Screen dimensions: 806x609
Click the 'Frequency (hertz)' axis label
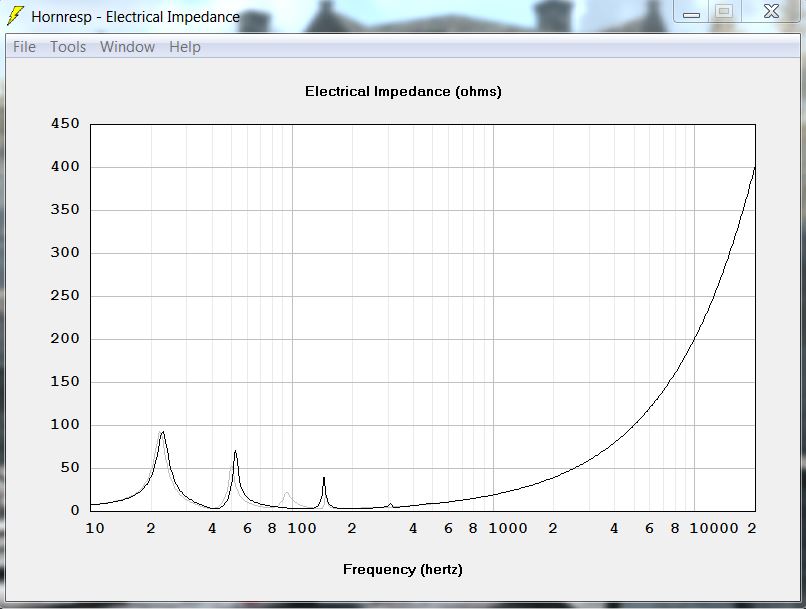(x=402, y=569)
